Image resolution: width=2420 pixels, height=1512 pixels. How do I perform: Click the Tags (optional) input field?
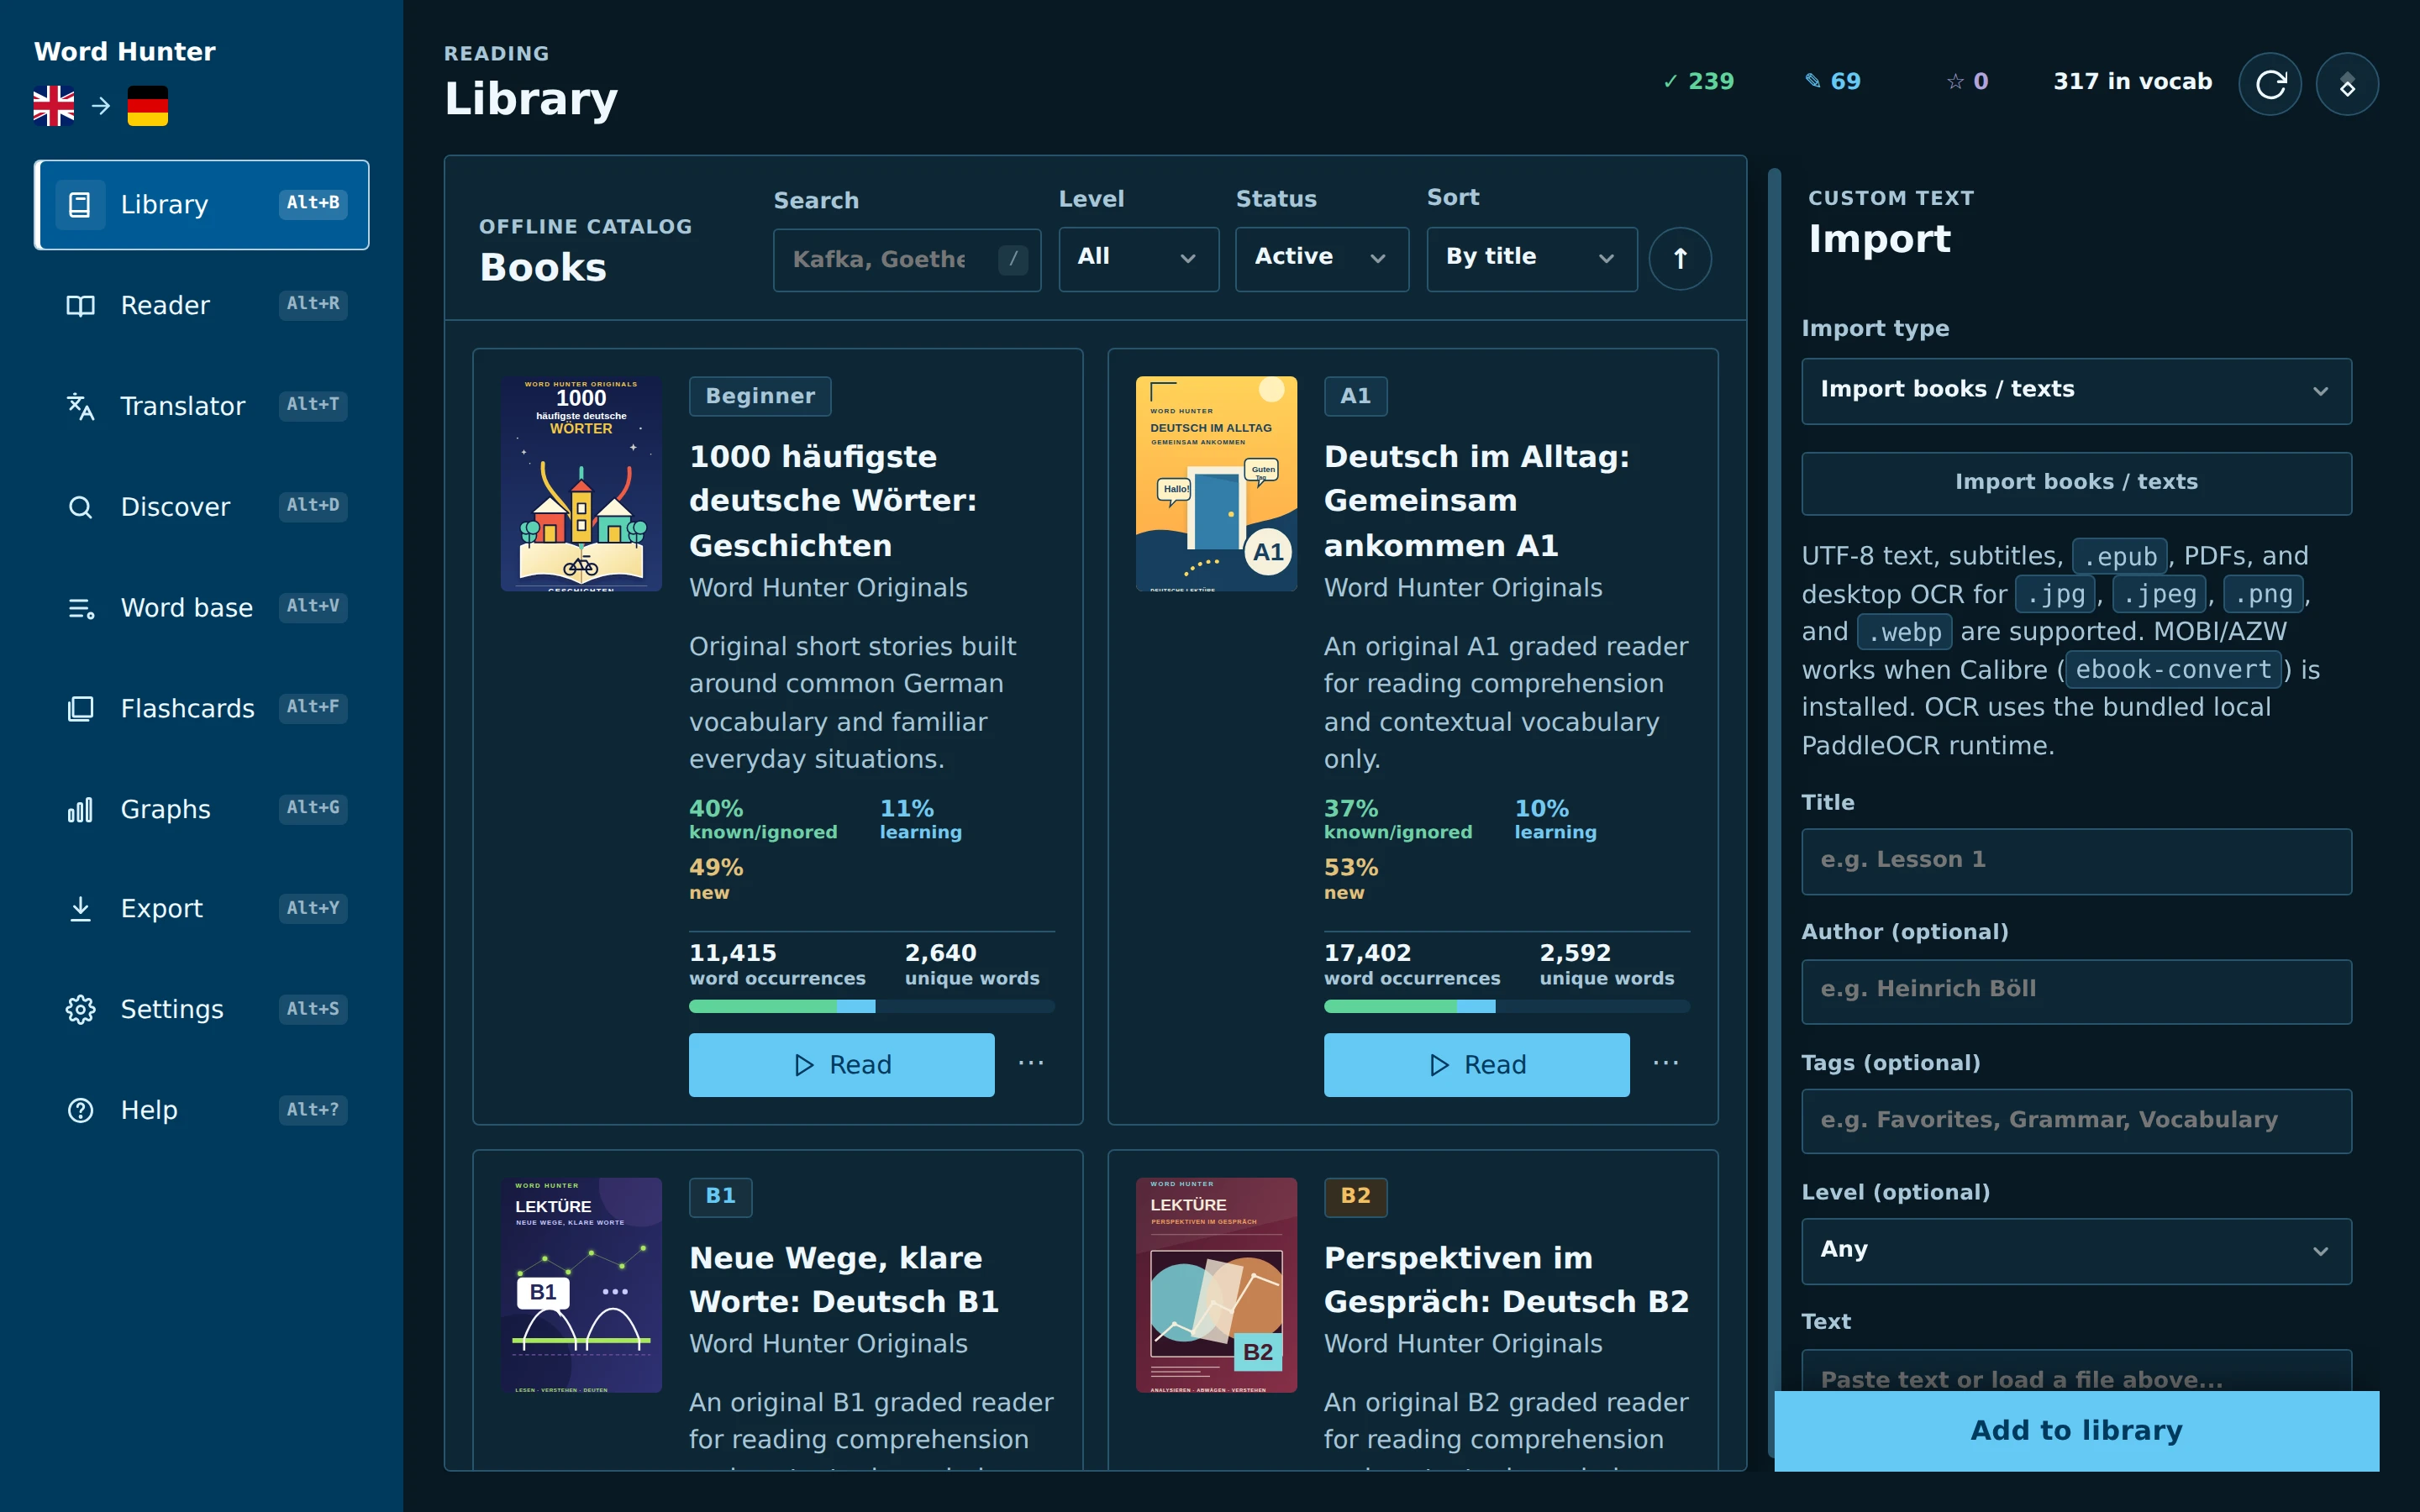(2076, 1121)
